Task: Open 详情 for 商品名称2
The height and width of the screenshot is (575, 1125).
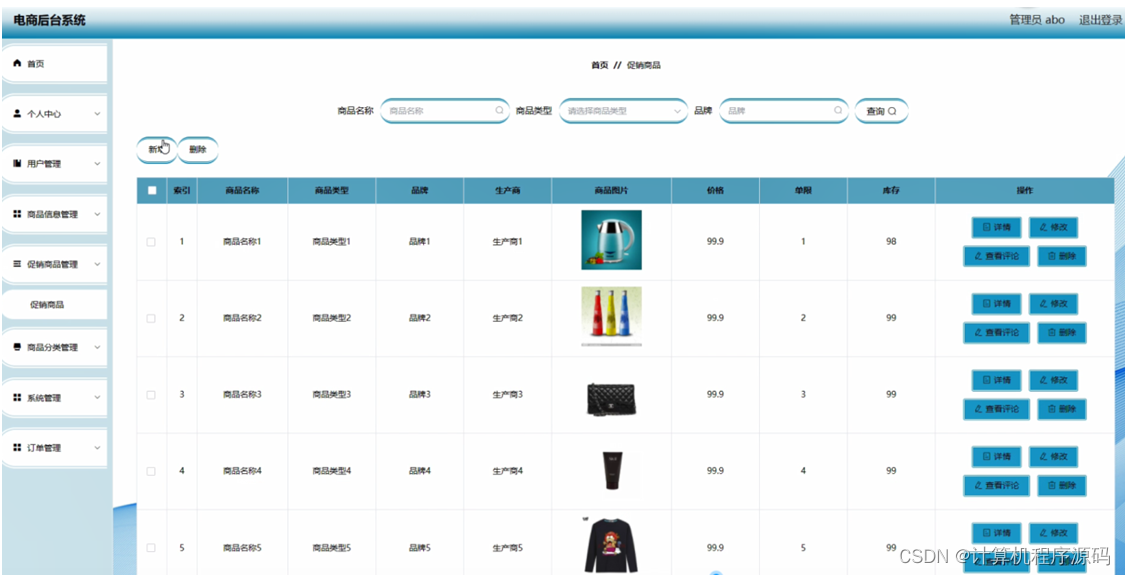Action: [x=997, y=304]
